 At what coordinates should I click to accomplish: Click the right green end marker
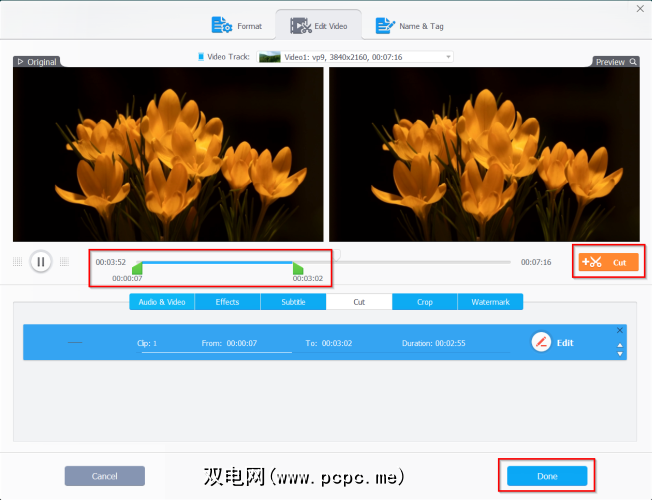pos(298,268)
